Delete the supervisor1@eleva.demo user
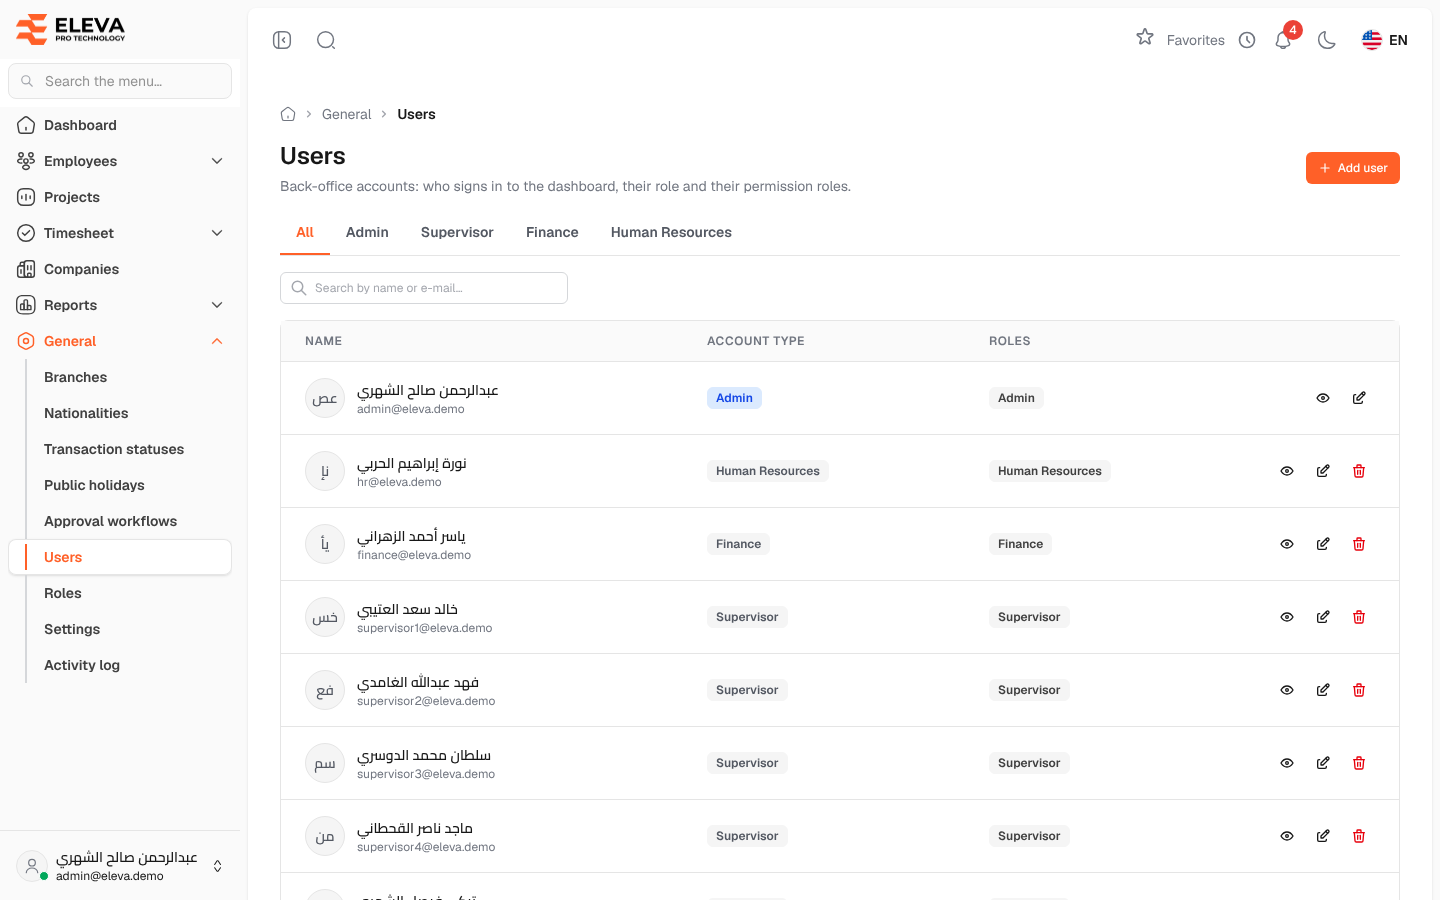 [x=1359, y=617]
